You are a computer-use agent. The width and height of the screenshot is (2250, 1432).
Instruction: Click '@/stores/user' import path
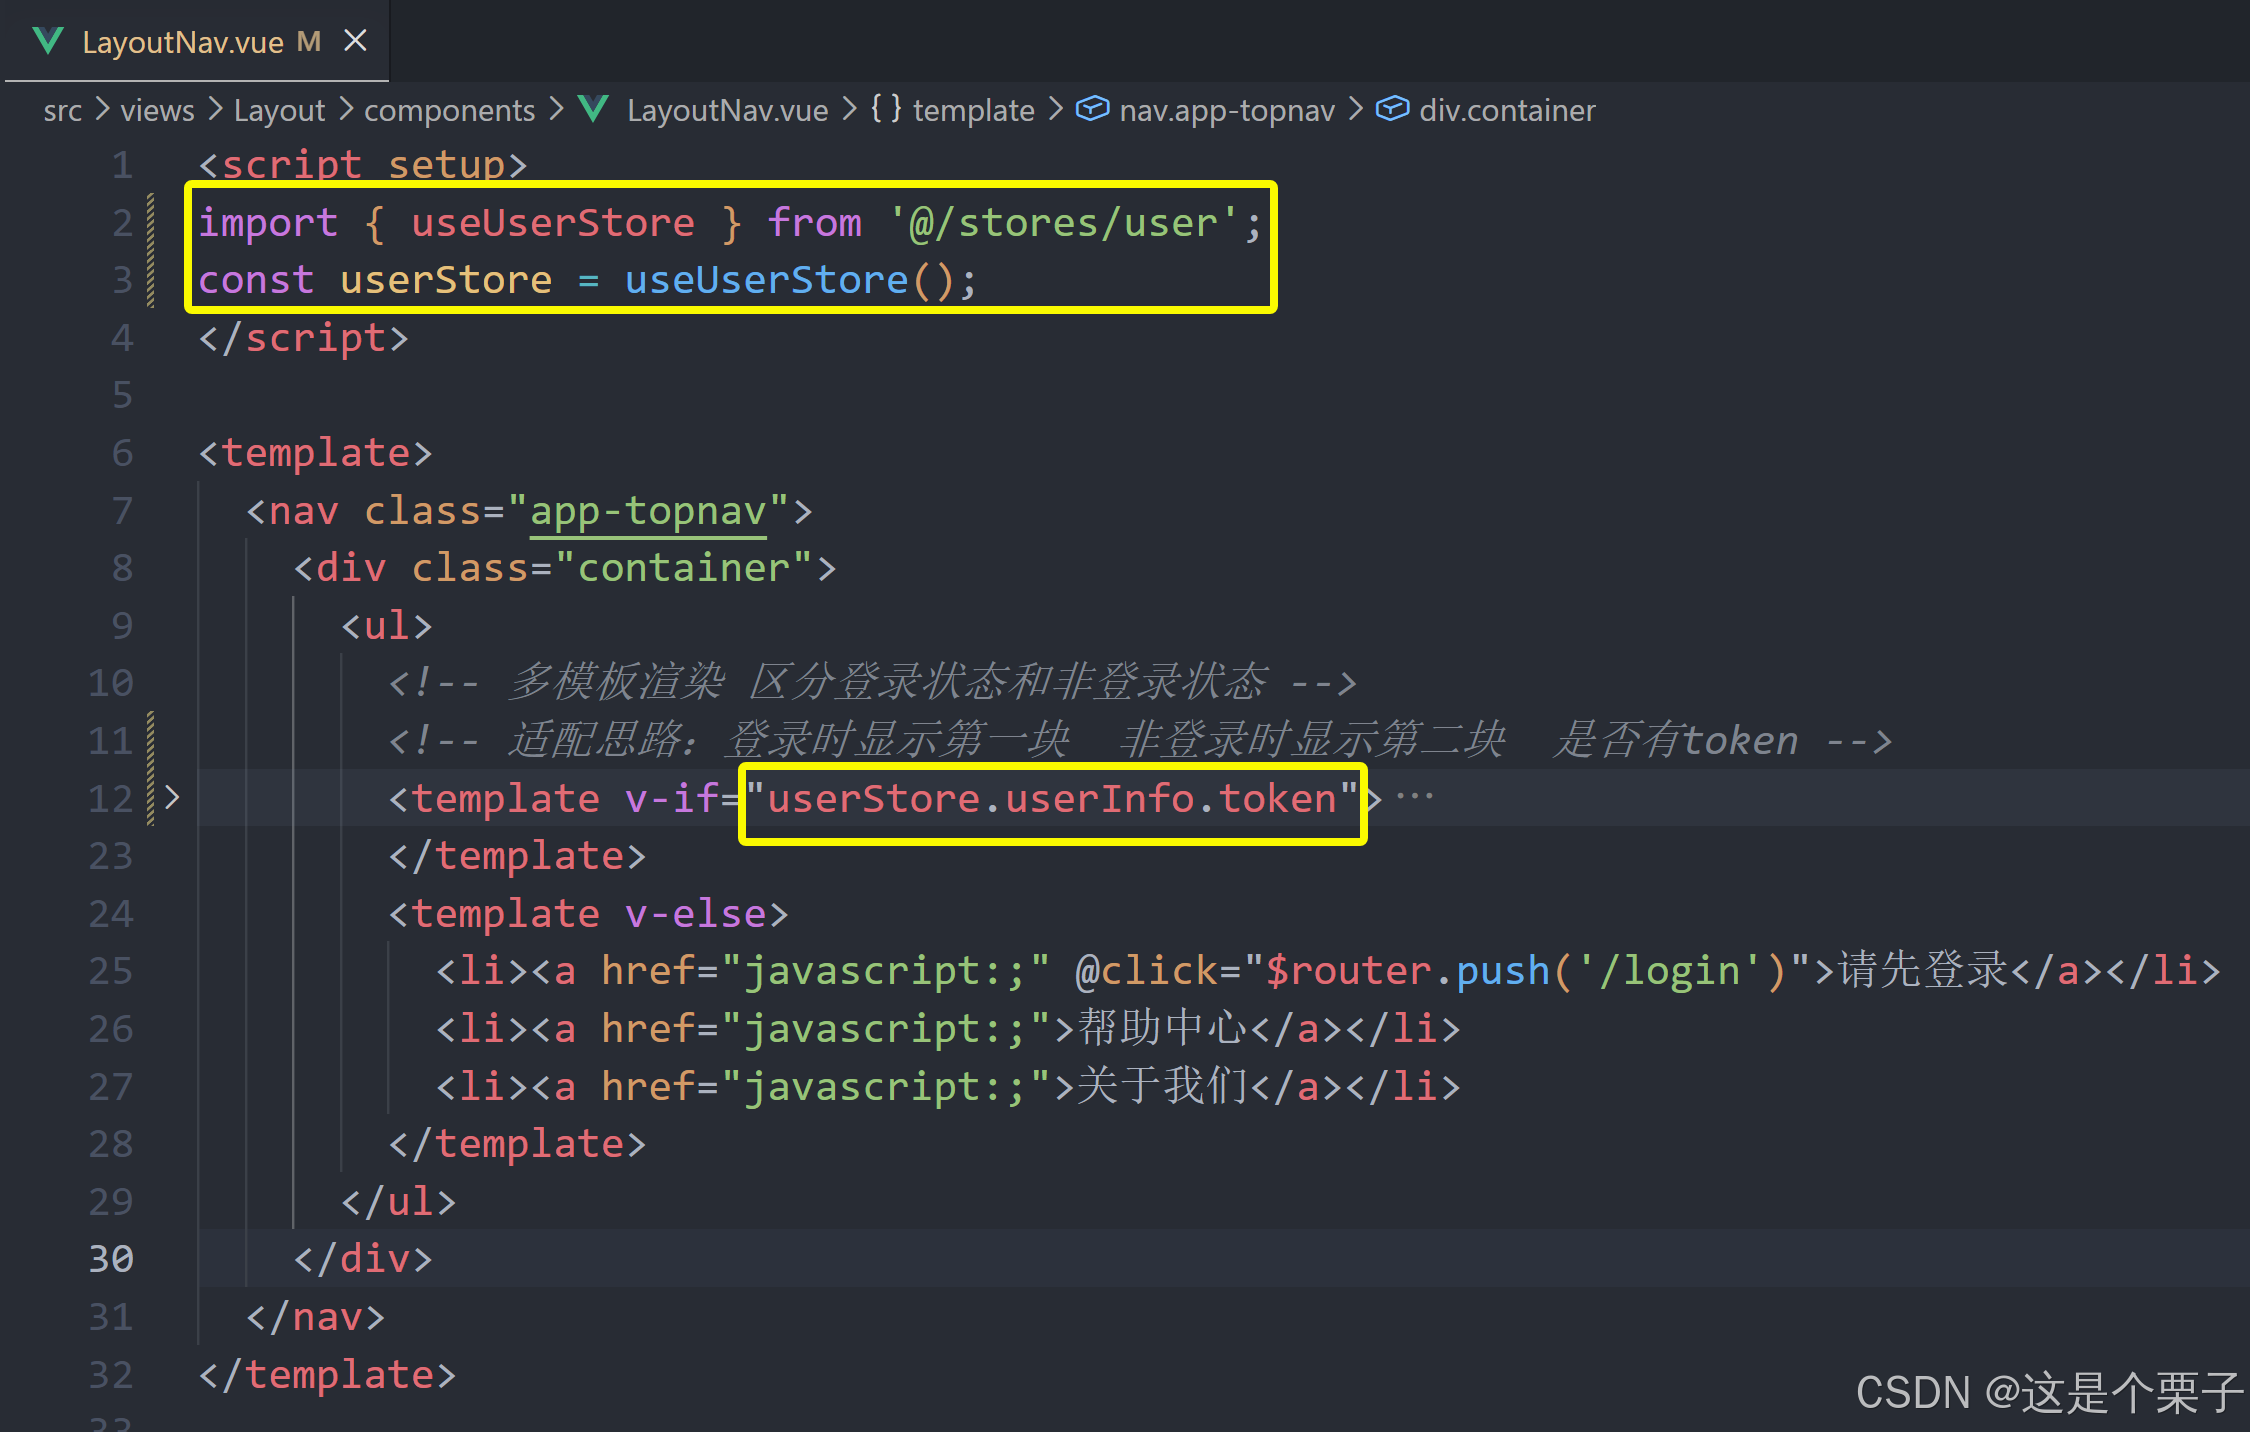[x=1063, y=223]
